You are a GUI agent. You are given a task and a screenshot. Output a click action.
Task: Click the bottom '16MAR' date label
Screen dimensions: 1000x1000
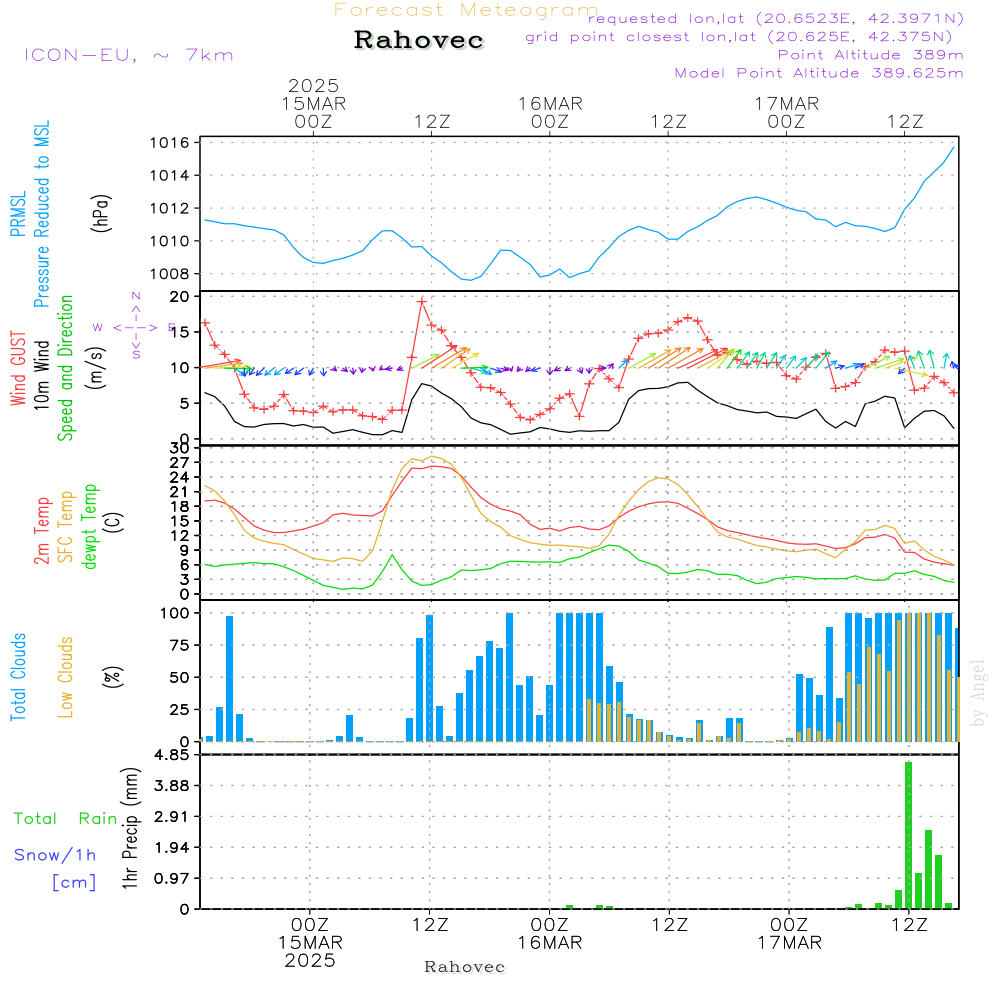click(550, 943)
